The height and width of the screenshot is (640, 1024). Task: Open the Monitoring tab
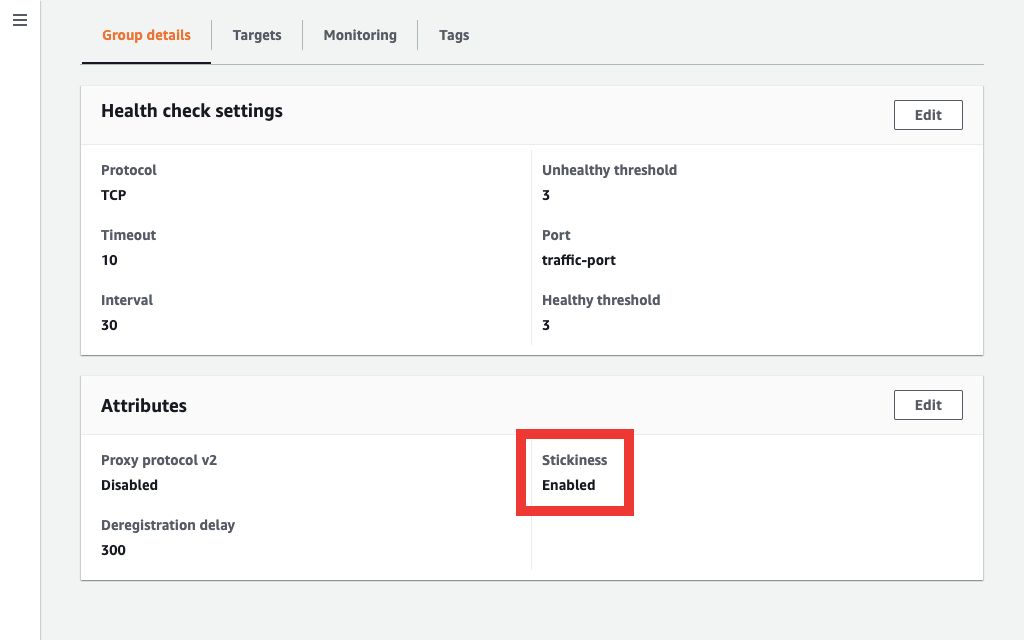pyautogui.click(x=359, y=35)
